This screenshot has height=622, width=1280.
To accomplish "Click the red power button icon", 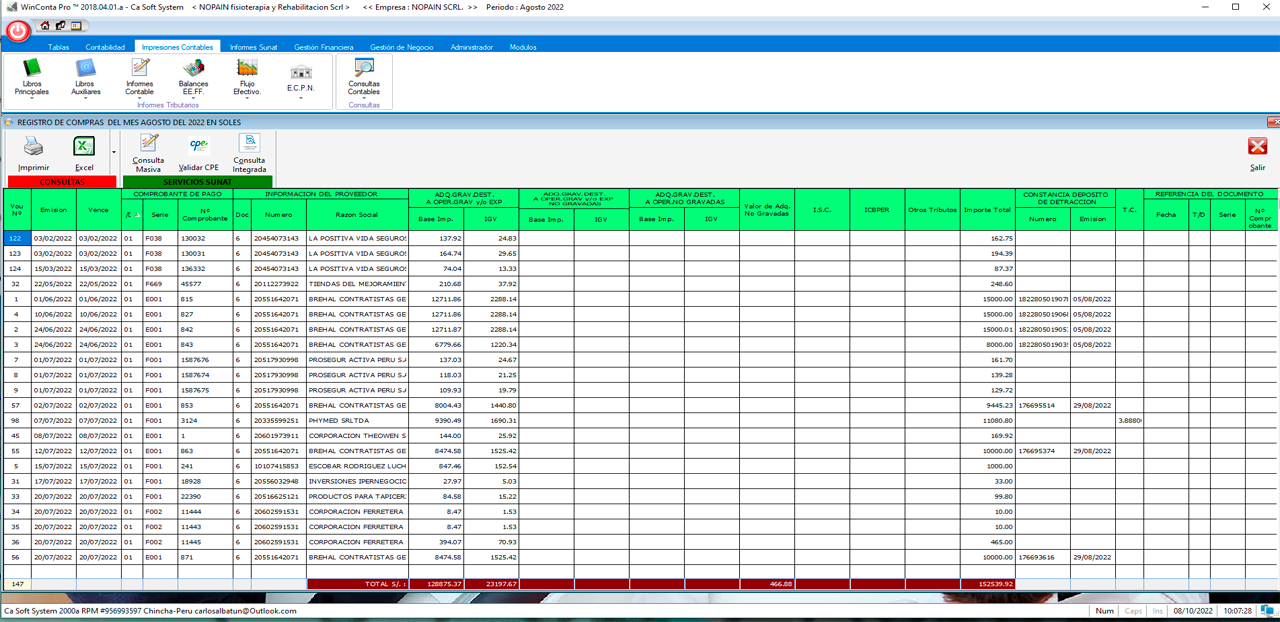I will click(18, 31).
